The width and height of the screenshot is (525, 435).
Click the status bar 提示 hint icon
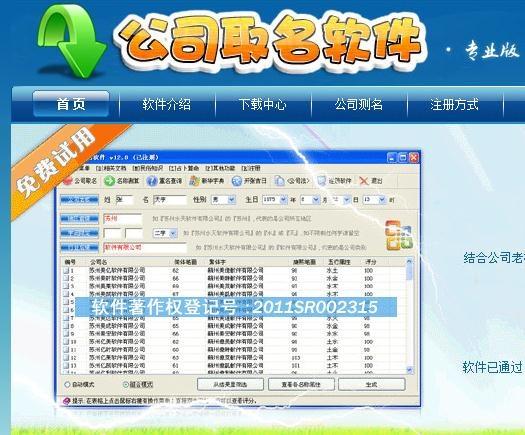pos(67,401)
